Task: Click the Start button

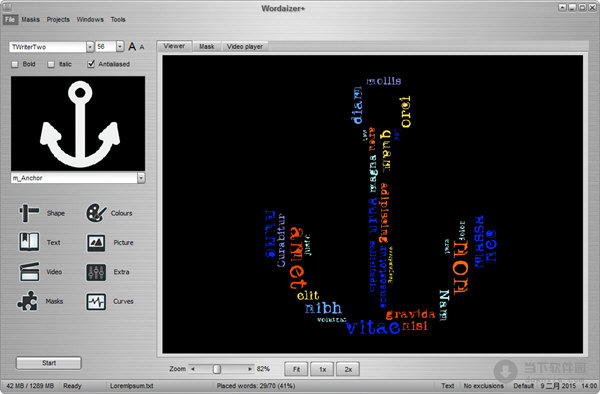Action: (49, 363)
